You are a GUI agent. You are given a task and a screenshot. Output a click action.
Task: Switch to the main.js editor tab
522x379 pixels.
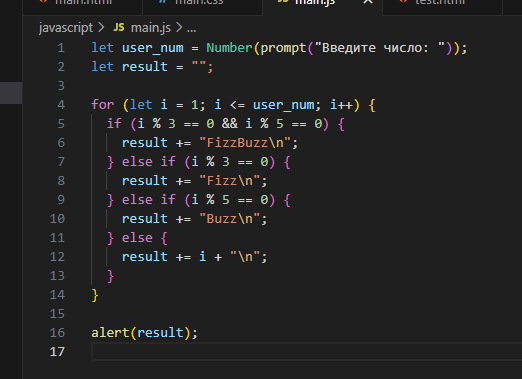pyautogui.click(x=323, y=5)
